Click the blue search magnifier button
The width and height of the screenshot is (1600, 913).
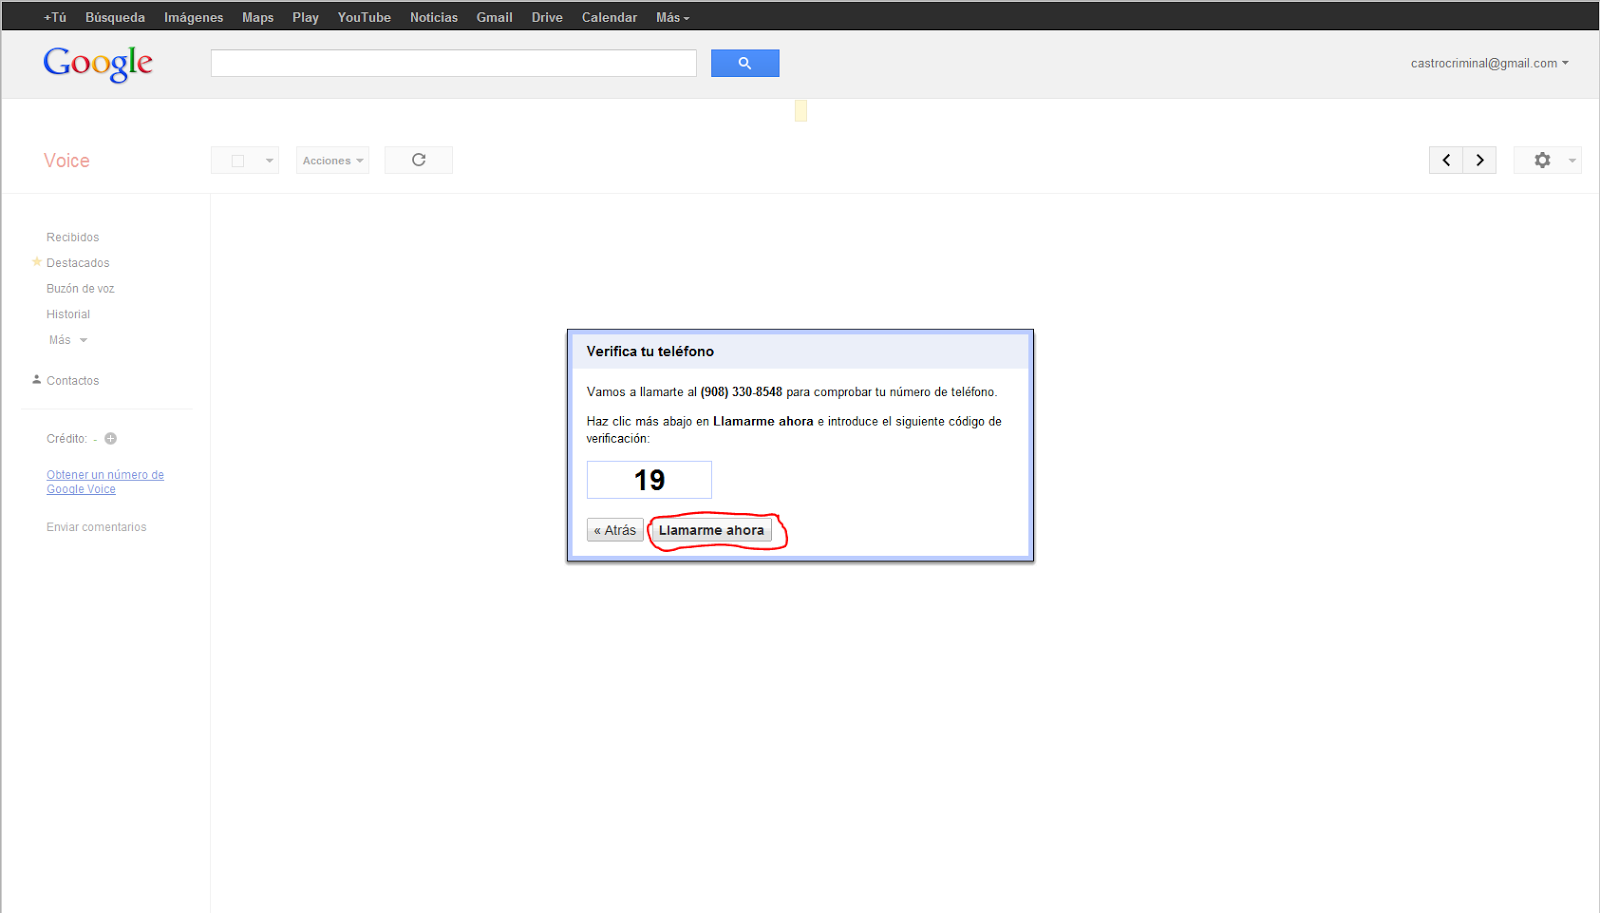coord(745,63)
